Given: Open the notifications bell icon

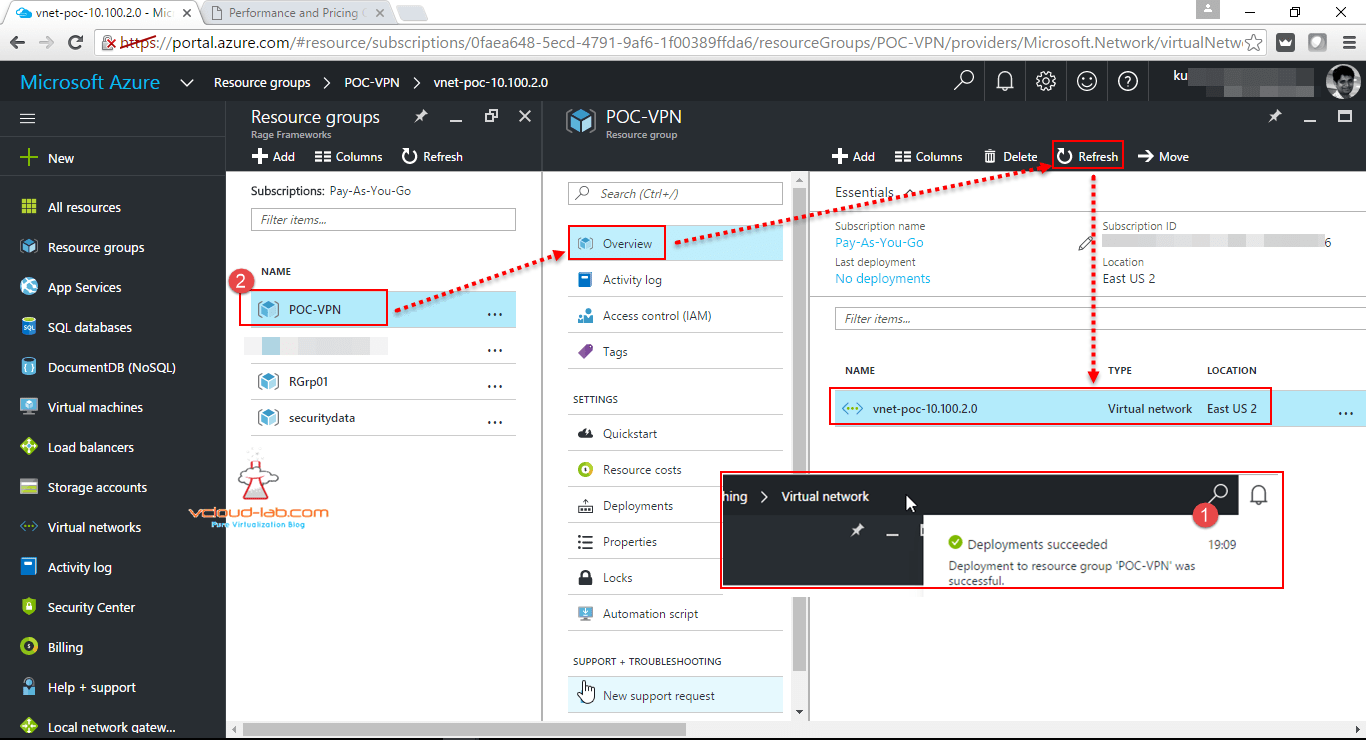Looking at the screenshot, I should [1004, 81].
